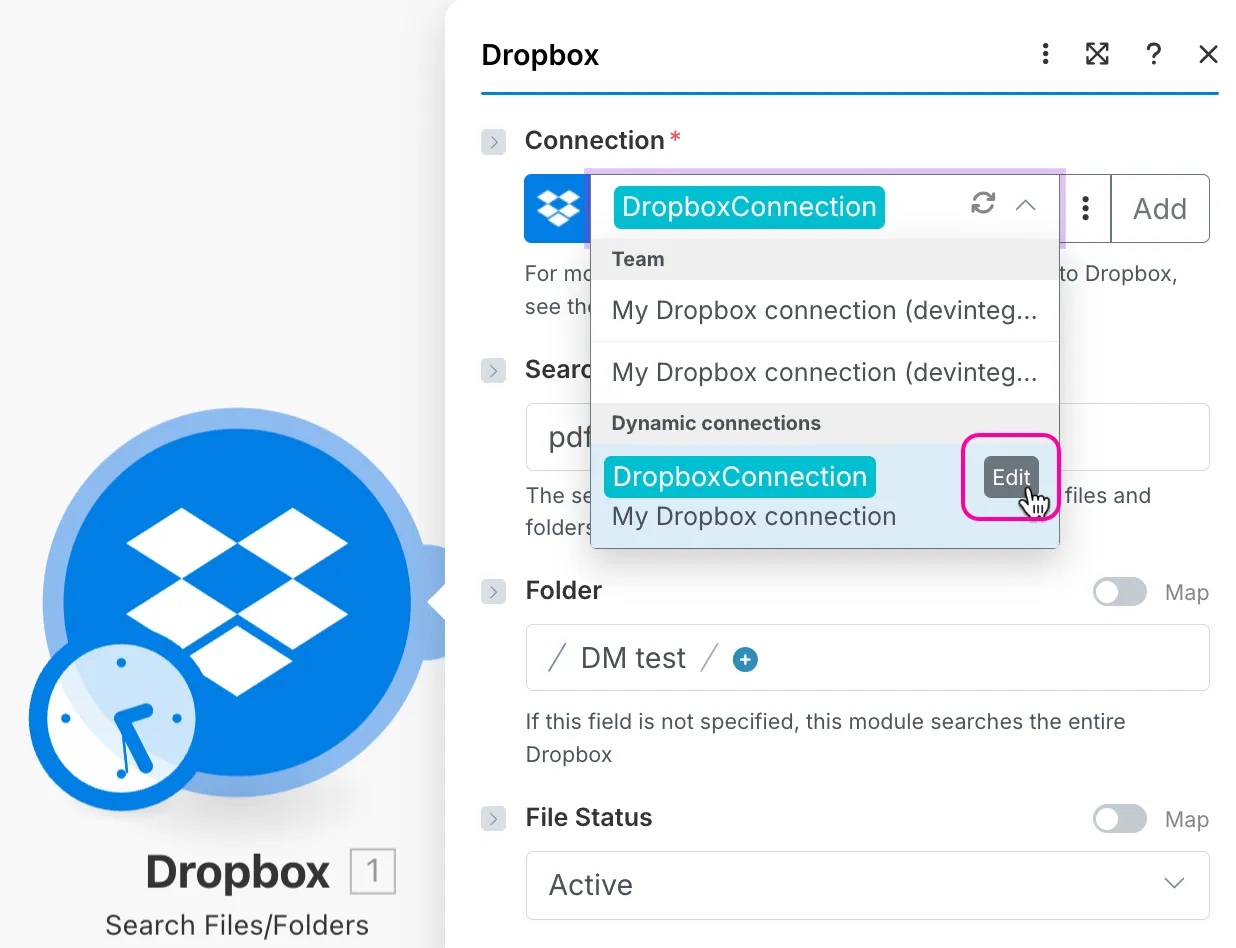Select the second My Dropbox connection under Team
This screenshot has width=1236, height=948.
[x=825, y=372]
